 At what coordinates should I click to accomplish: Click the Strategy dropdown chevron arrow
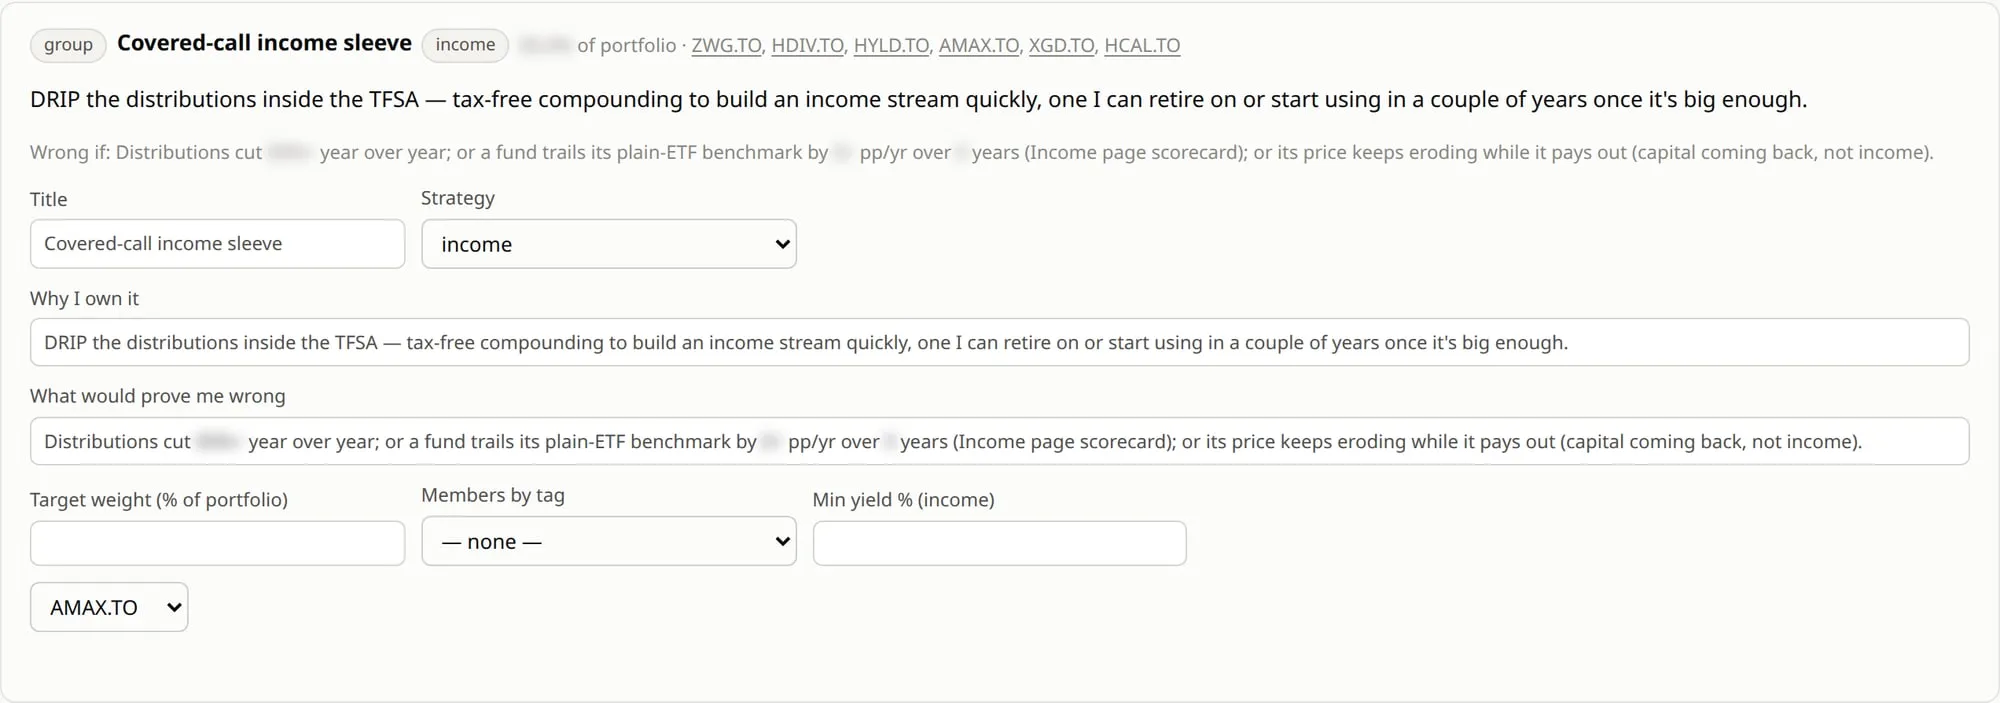[782, 244]
